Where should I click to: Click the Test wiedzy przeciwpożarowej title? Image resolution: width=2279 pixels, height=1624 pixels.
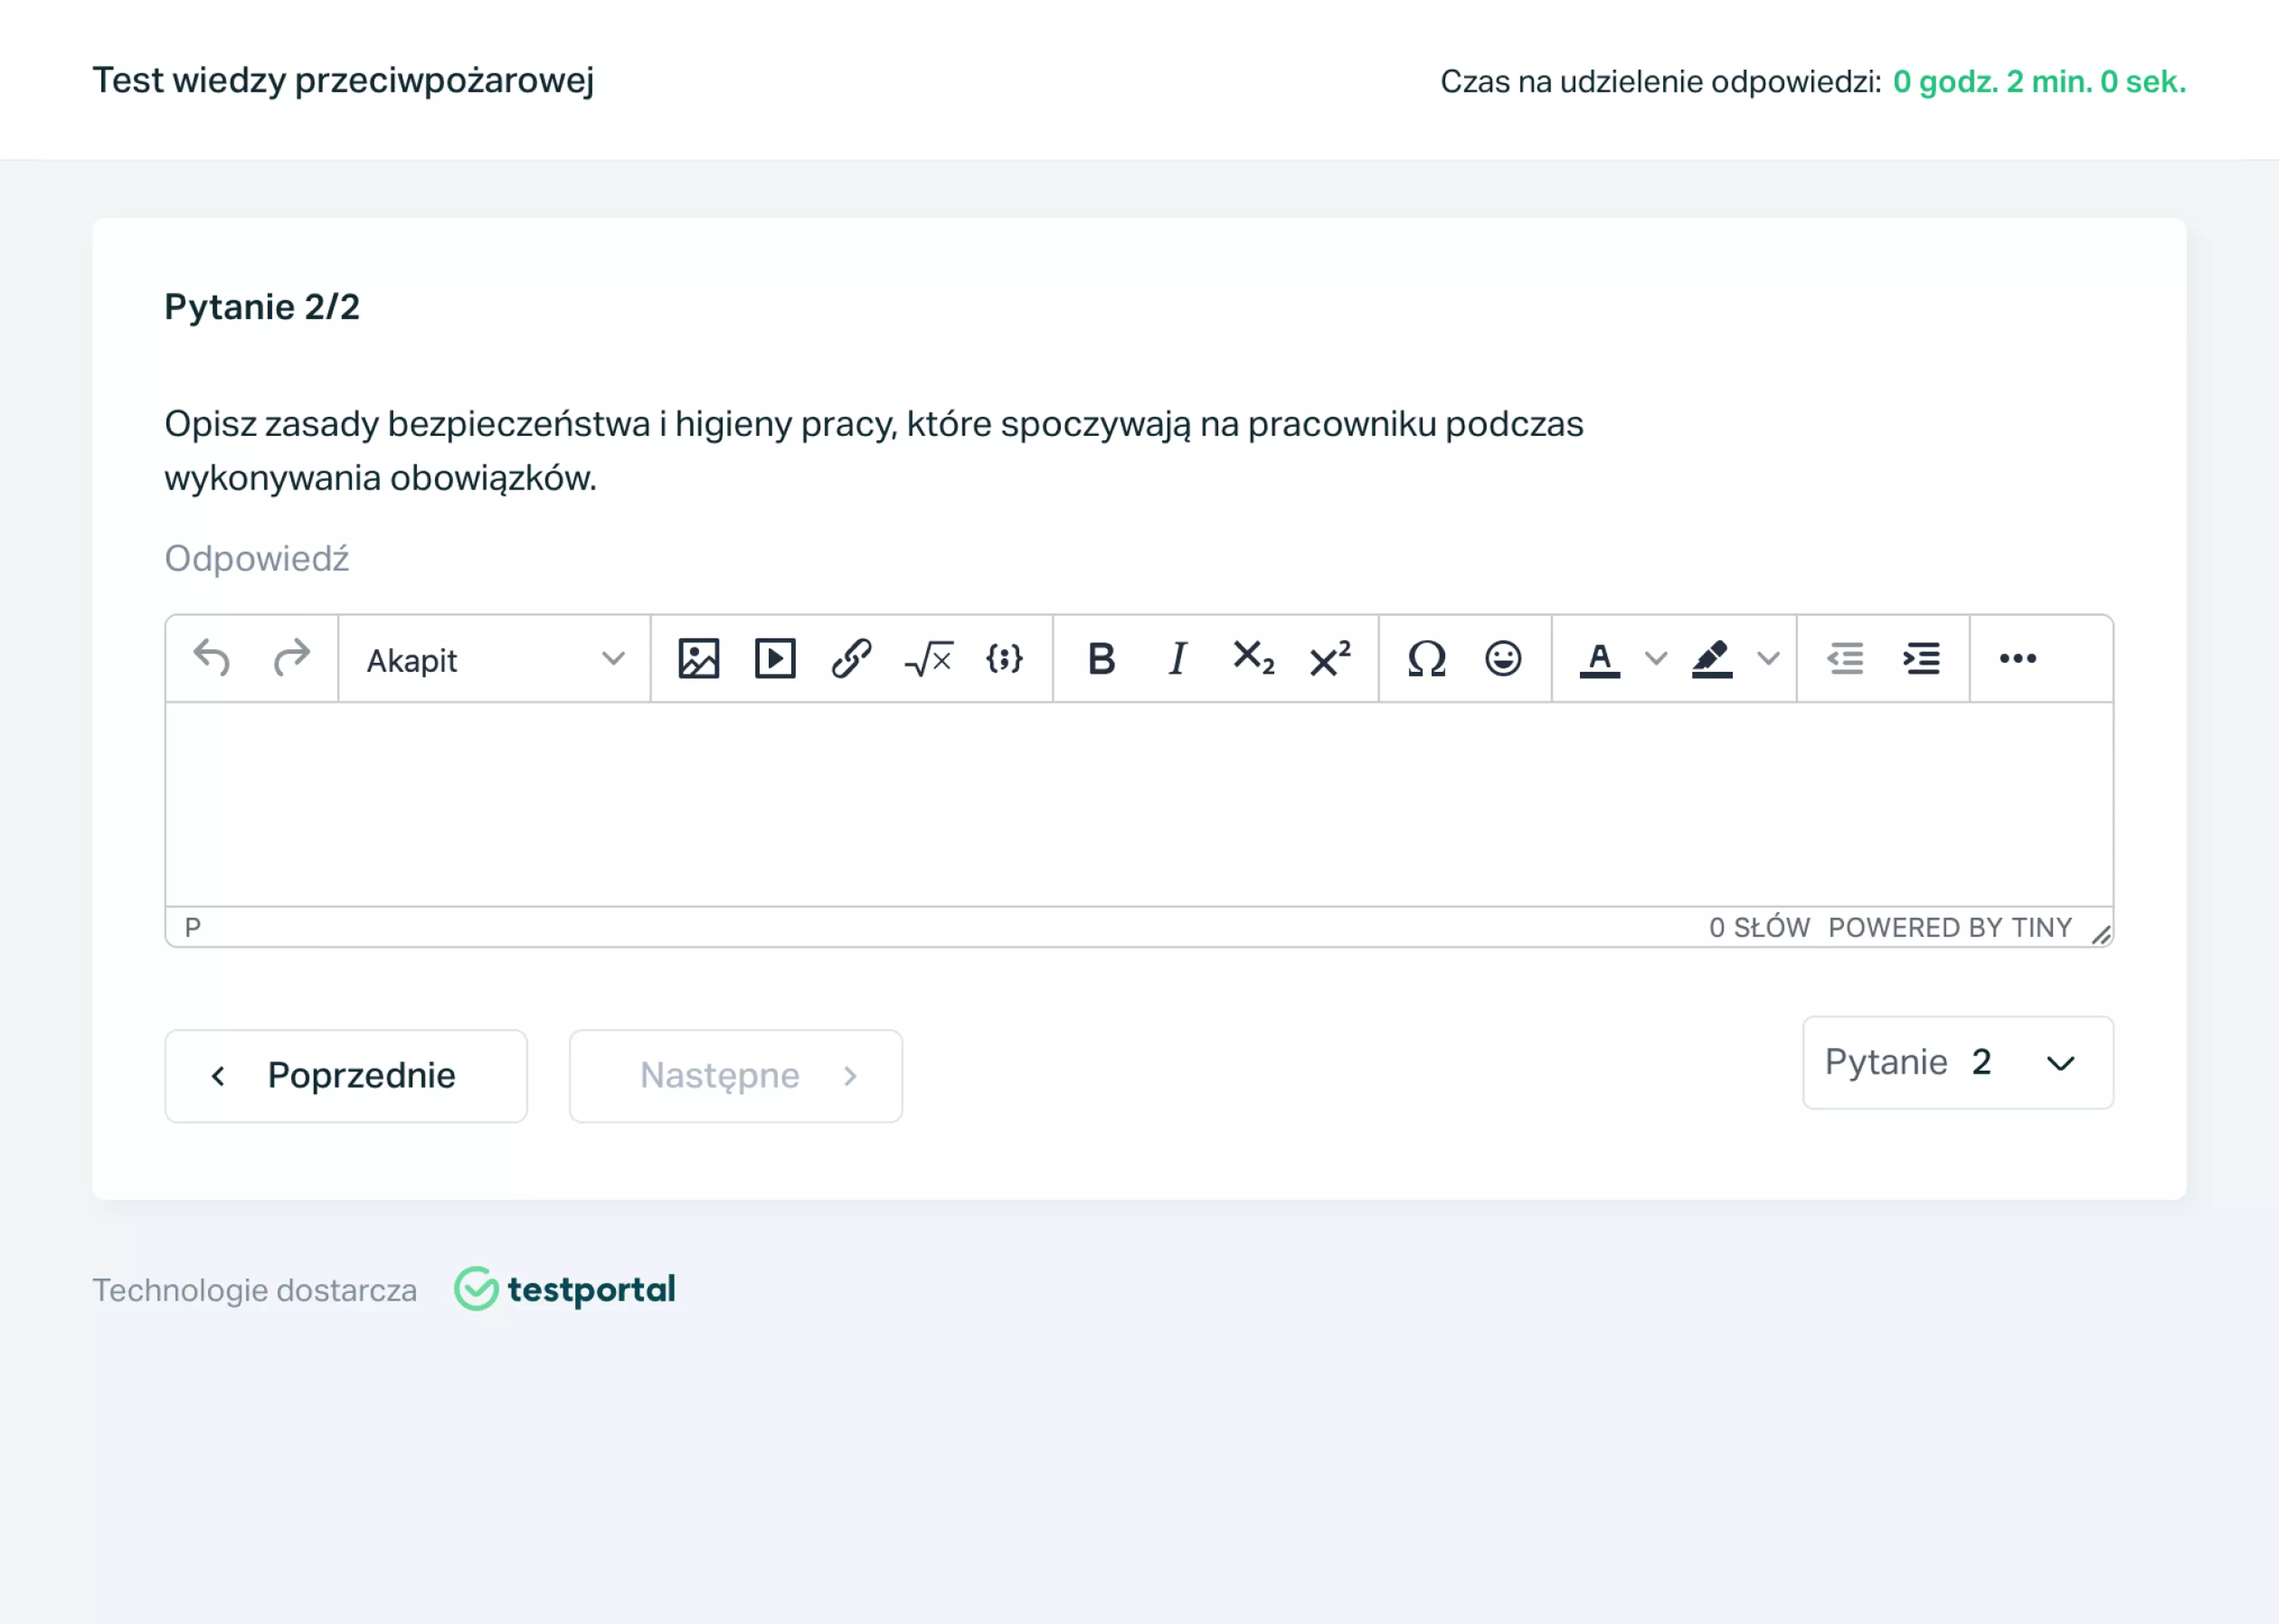pos(343,80)
